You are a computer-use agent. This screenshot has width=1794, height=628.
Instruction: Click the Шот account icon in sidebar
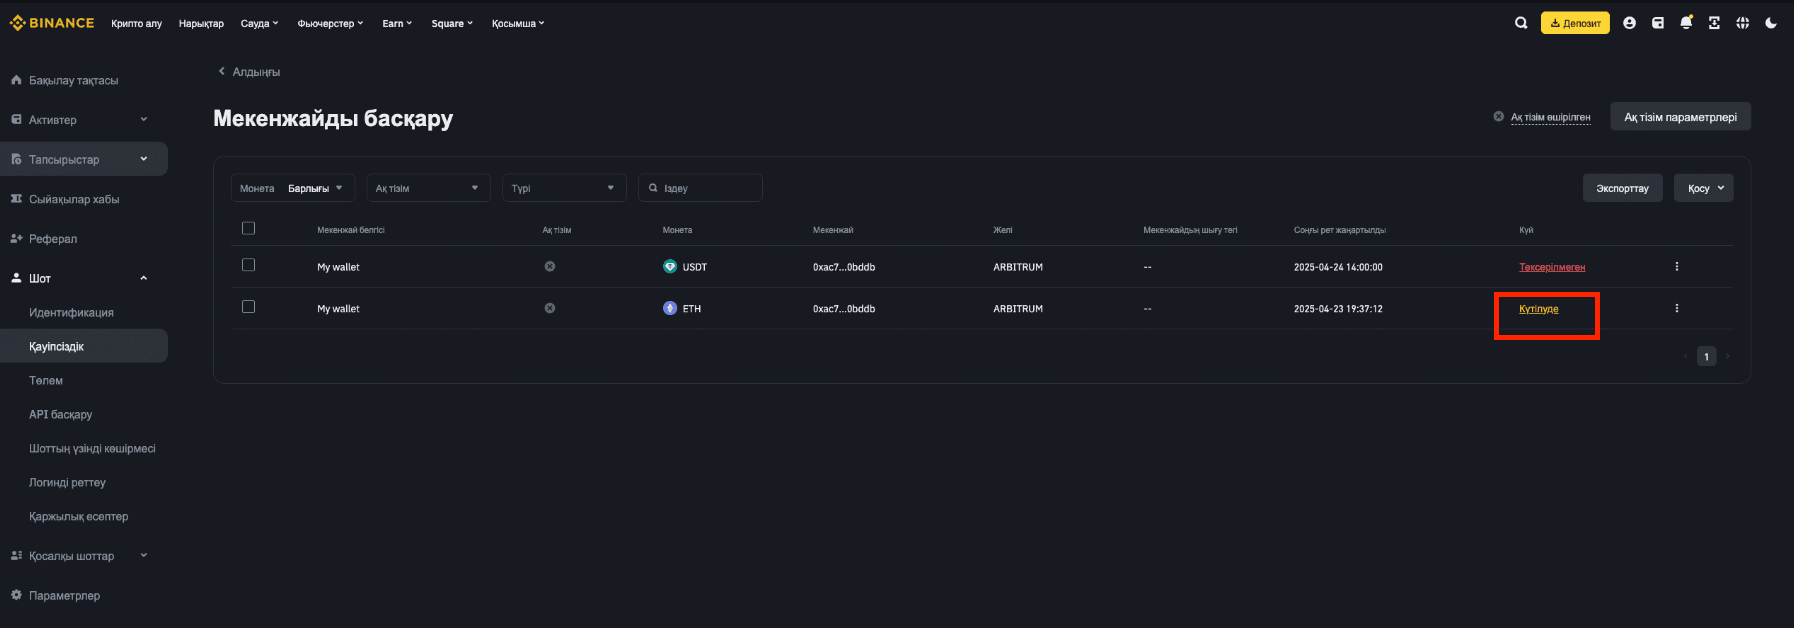click(16, 278)
